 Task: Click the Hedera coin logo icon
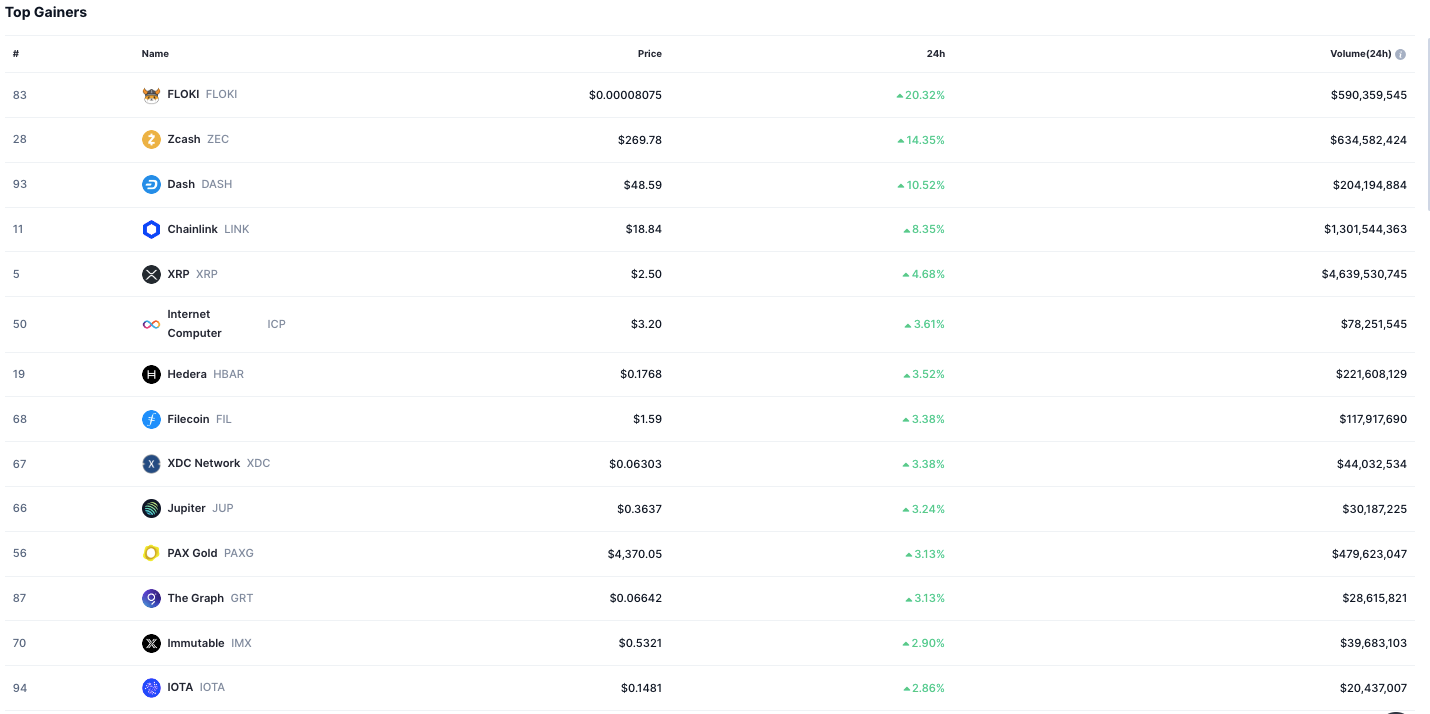(x=151, y=375)
